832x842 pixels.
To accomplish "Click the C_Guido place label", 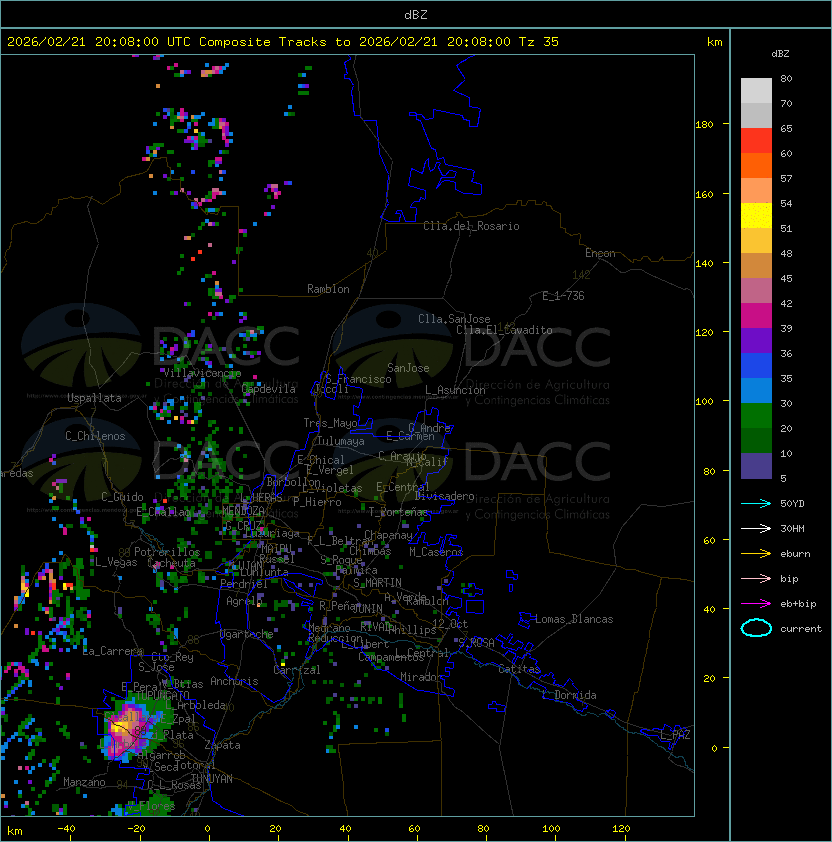I will click(122, 497).
